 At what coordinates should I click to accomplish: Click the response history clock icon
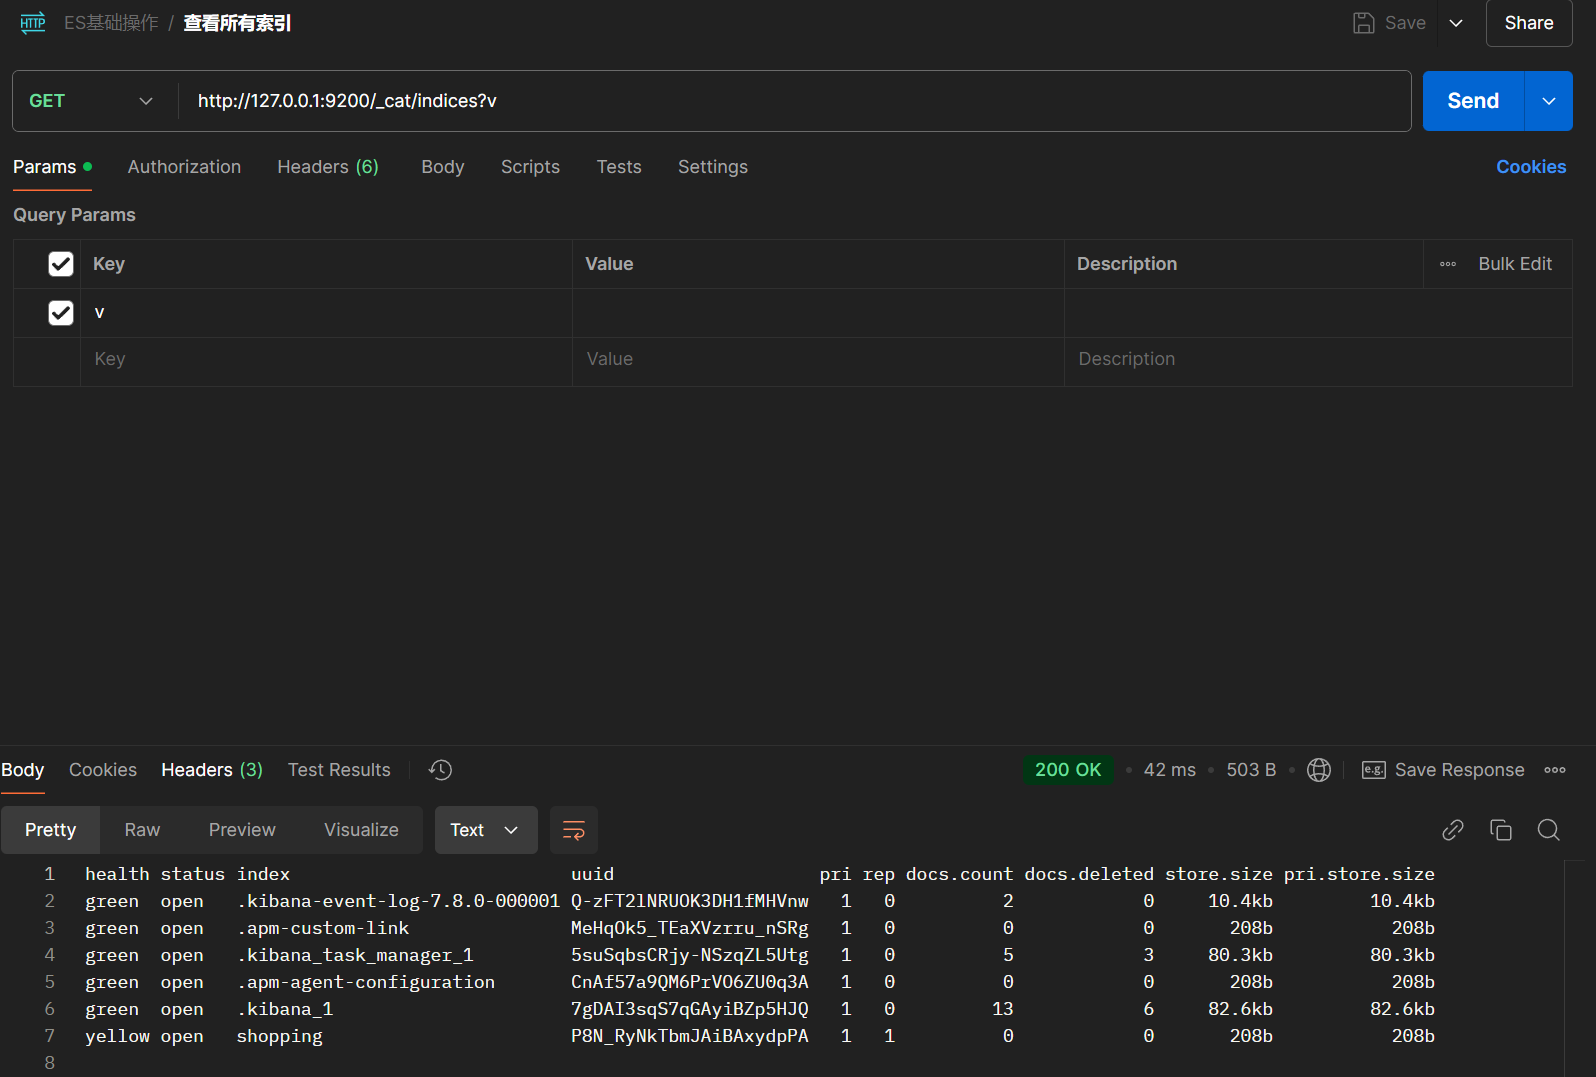(440, 770)
